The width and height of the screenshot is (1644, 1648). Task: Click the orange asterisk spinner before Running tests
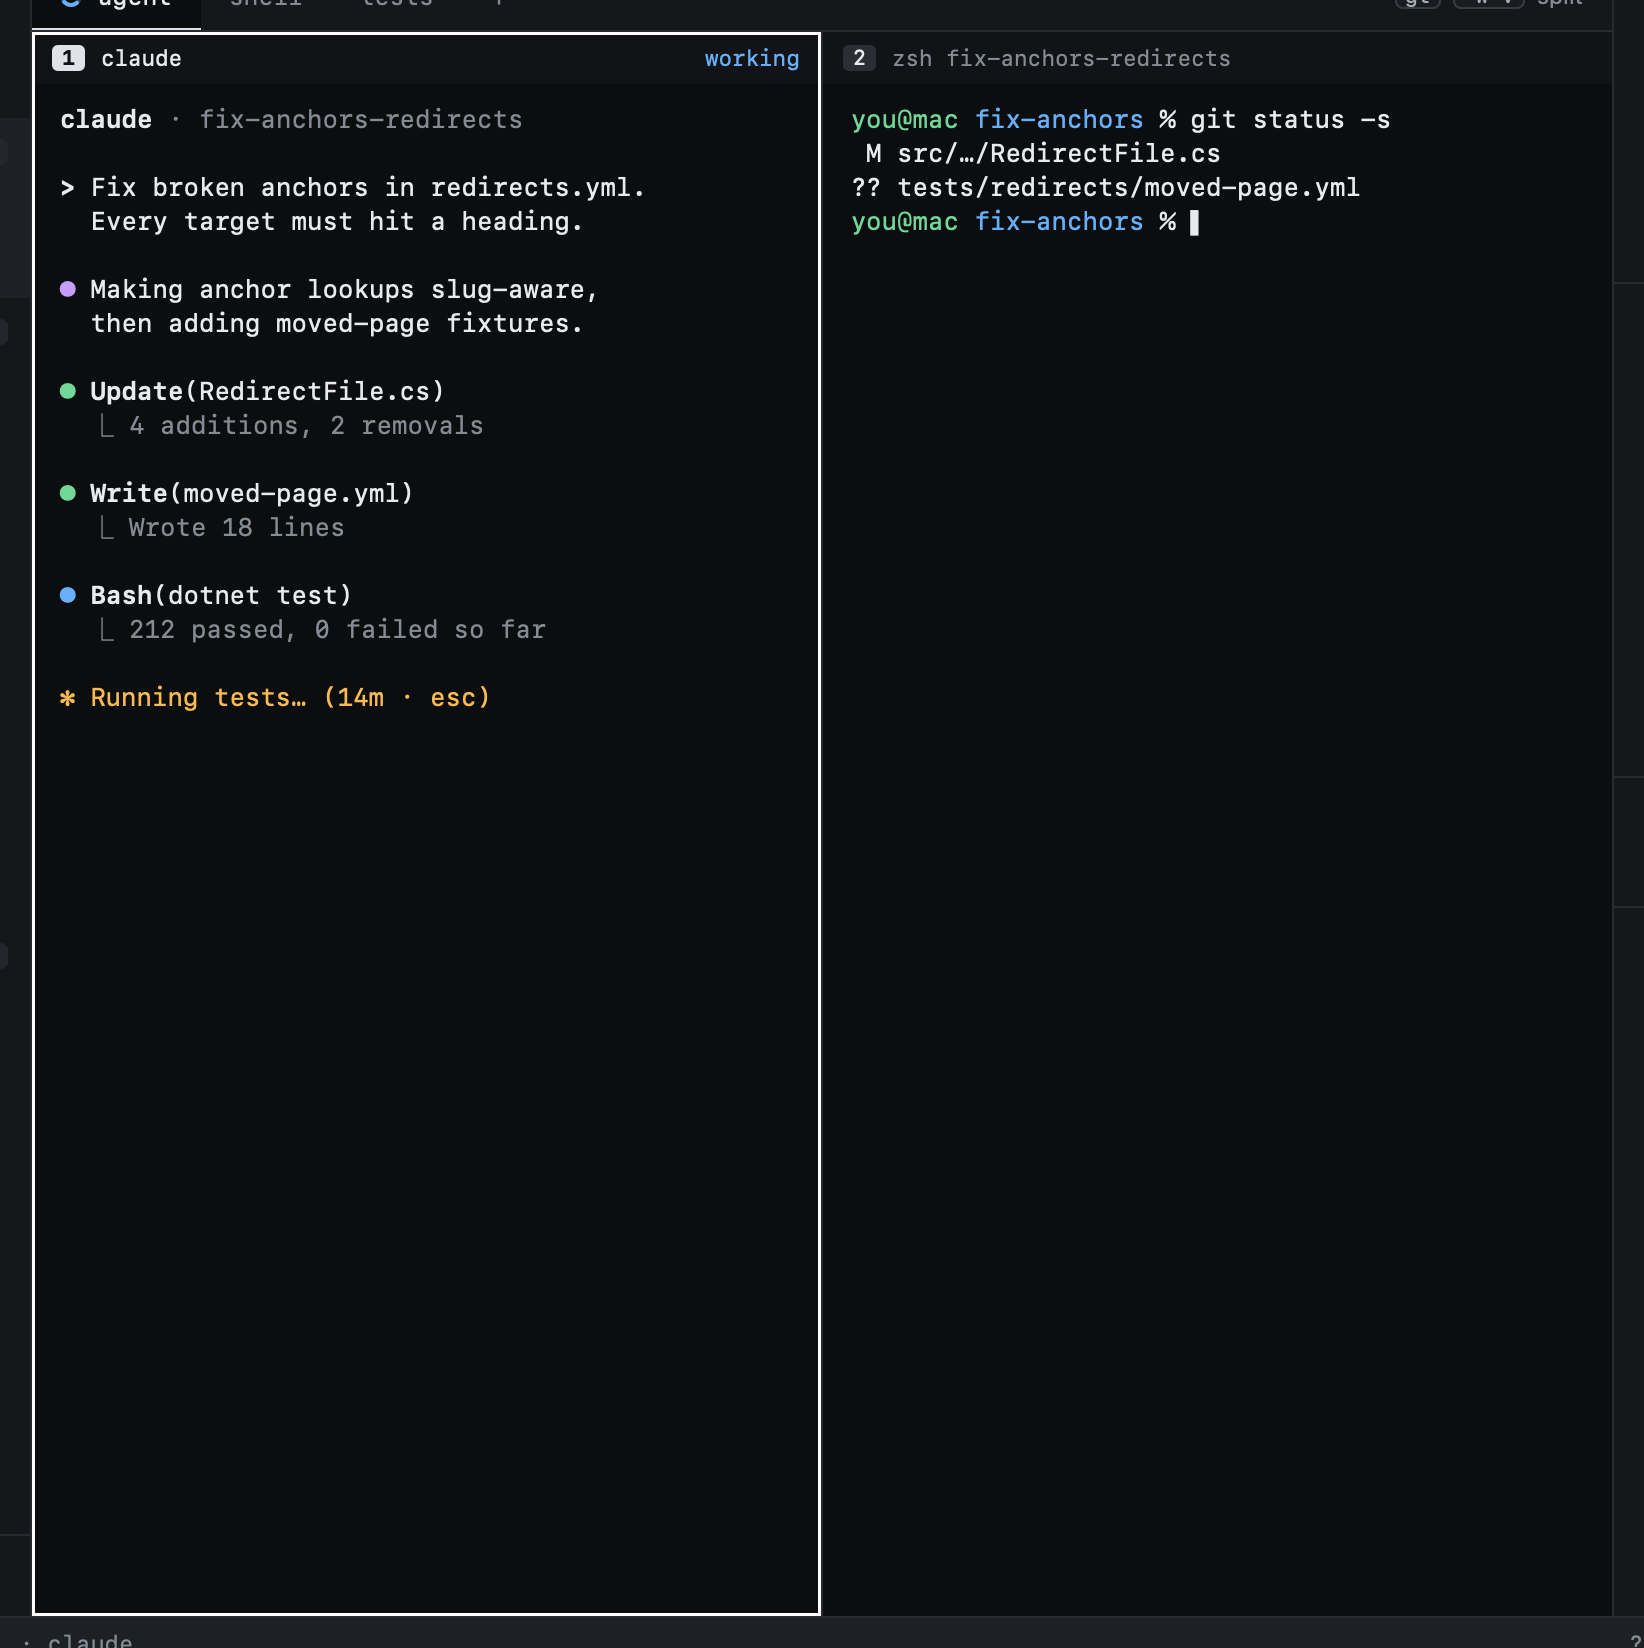[x=68, y=698]
